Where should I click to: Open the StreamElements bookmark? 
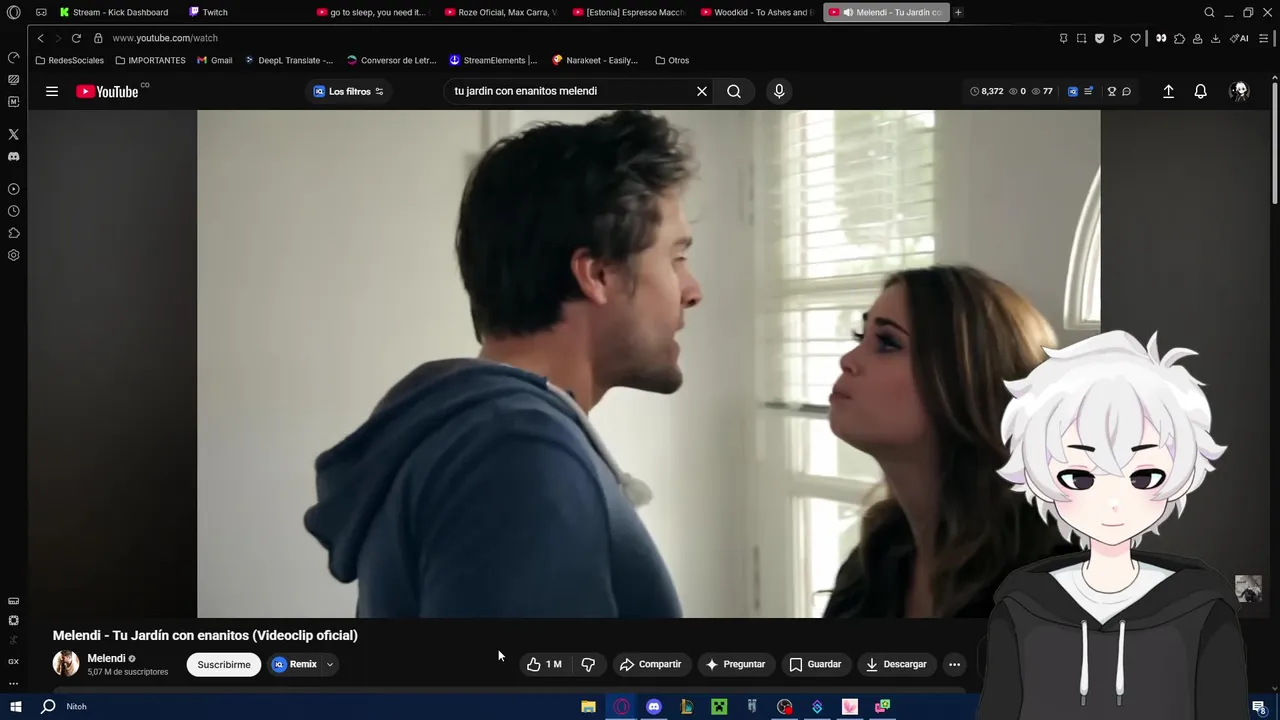click(x=493, y=60)
